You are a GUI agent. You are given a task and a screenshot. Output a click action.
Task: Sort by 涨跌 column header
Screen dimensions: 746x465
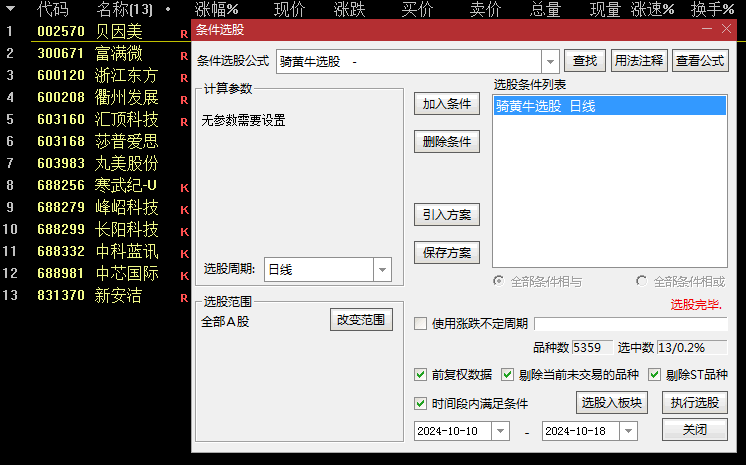pyautogui.click(x=350, y=9)
